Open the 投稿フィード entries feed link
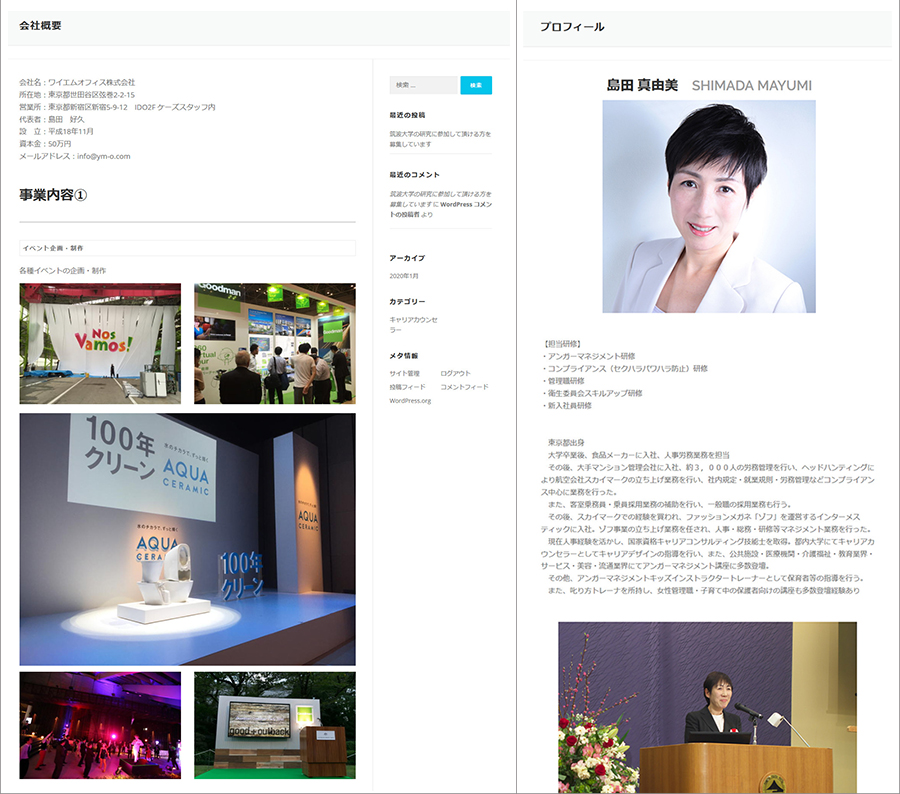This screenshot has height=794, width=900. (407, 387)
